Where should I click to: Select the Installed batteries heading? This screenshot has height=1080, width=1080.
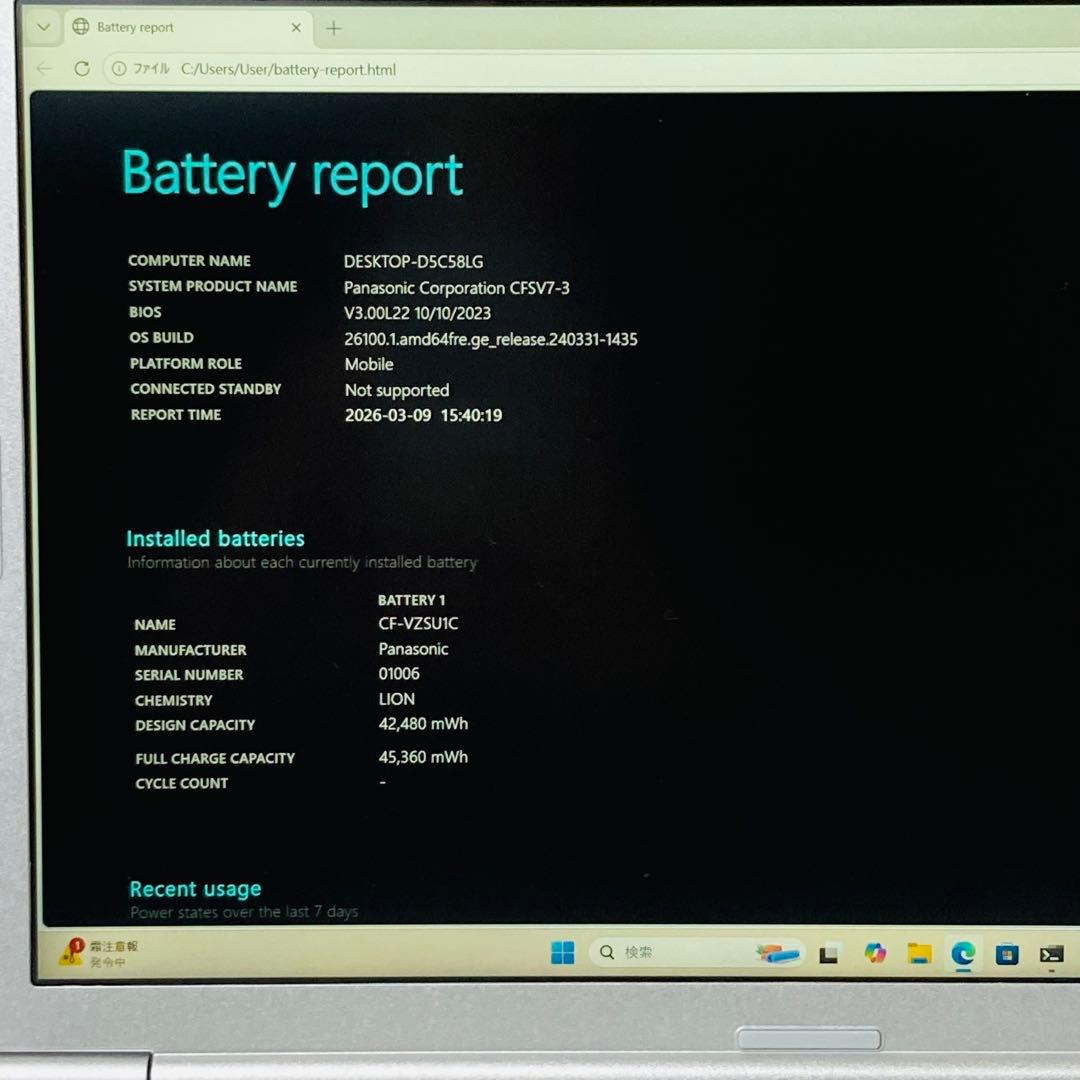[215, 538]
